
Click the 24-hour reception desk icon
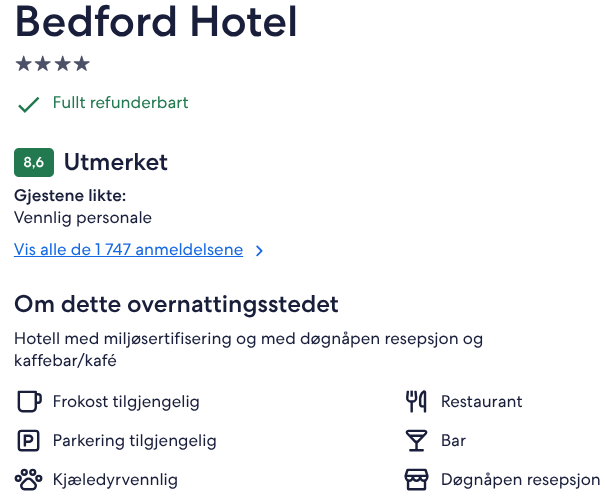point(416,480)
